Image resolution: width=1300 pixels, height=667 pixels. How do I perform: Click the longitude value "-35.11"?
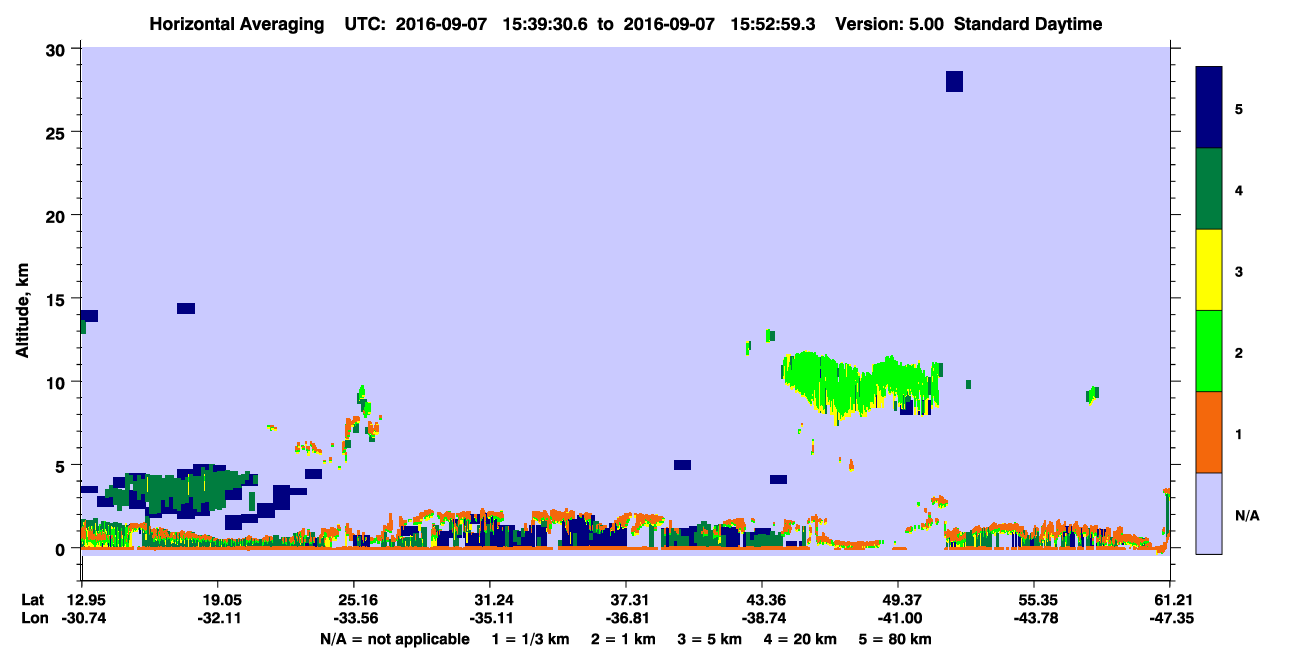pyautogui.click(x=490, y=618)
